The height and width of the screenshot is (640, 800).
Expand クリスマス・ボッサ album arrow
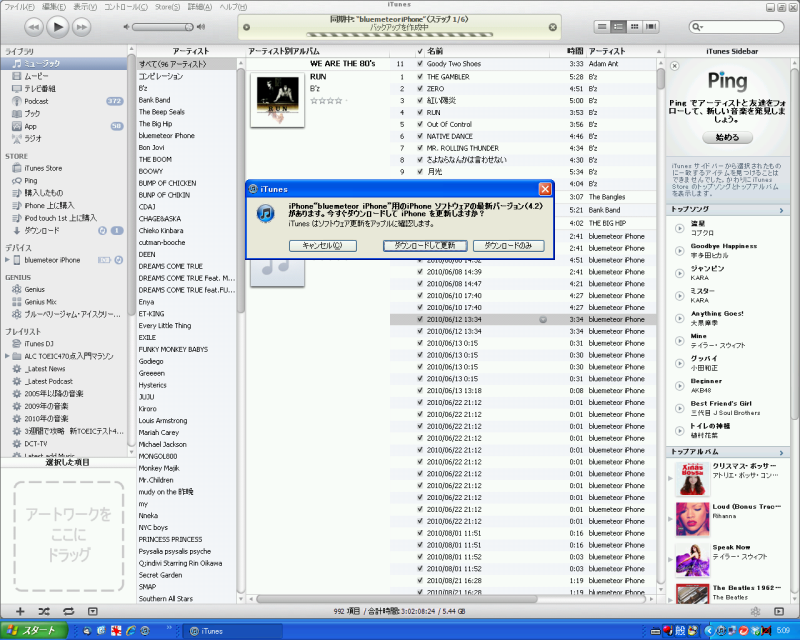(670, 479)
